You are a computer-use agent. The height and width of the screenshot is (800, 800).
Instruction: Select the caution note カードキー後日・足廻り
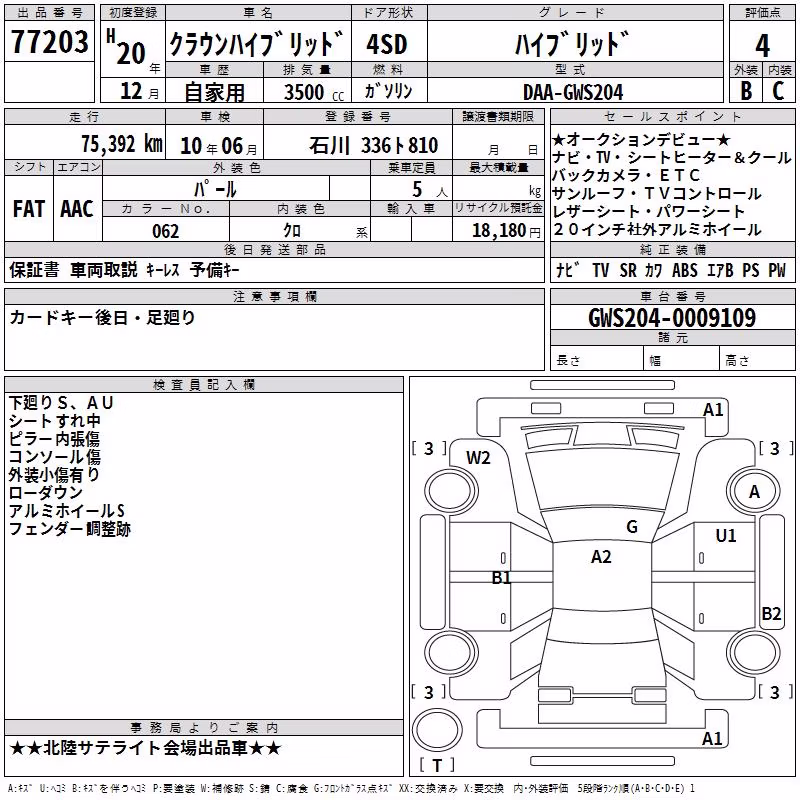click(103, 318)
